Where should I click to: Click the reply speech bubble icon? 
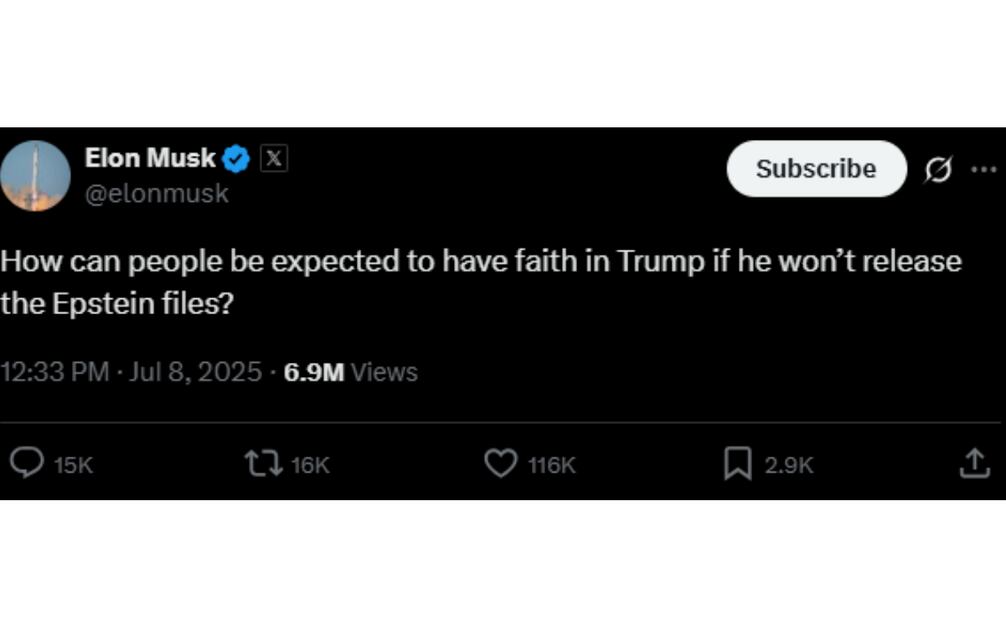click(x=26, y=463)
